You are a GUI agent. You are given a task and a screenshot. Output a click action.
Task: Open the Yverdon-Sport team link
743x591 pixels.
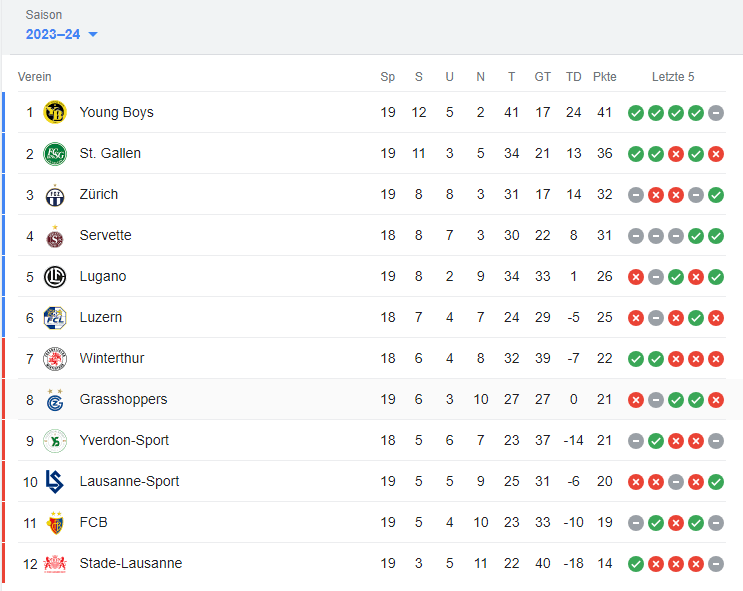[x=124, y=440]
